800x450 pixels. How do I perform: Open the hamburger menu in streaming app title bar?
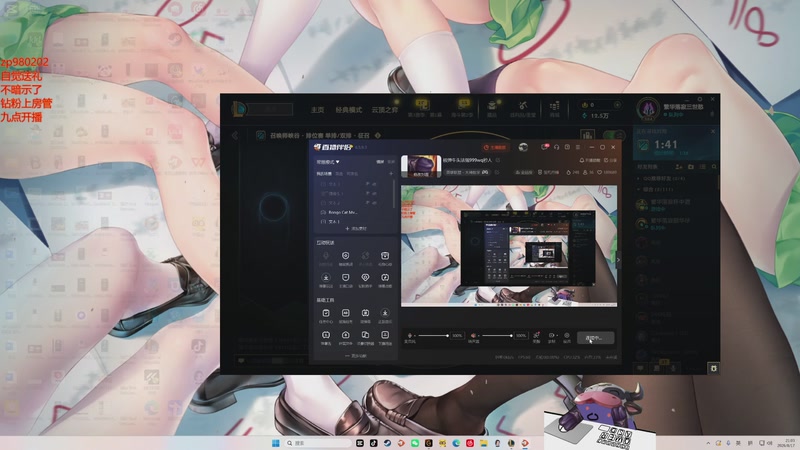click(578, 147)
